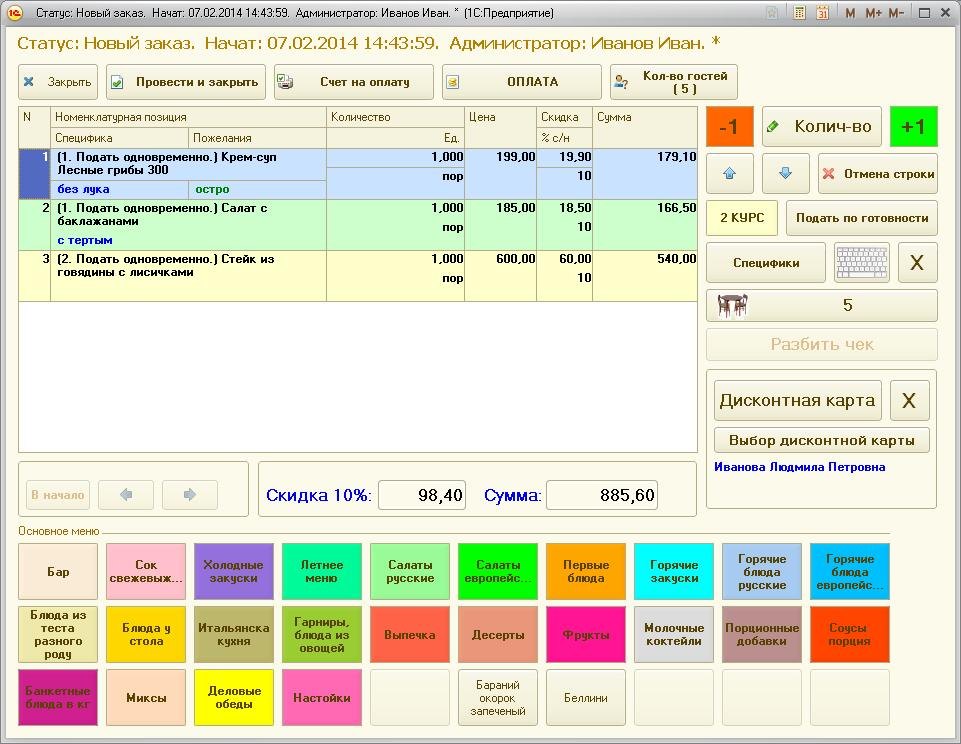Open Горячие закуски category
The height and width of the screenshot is (744, 961).
674,571
